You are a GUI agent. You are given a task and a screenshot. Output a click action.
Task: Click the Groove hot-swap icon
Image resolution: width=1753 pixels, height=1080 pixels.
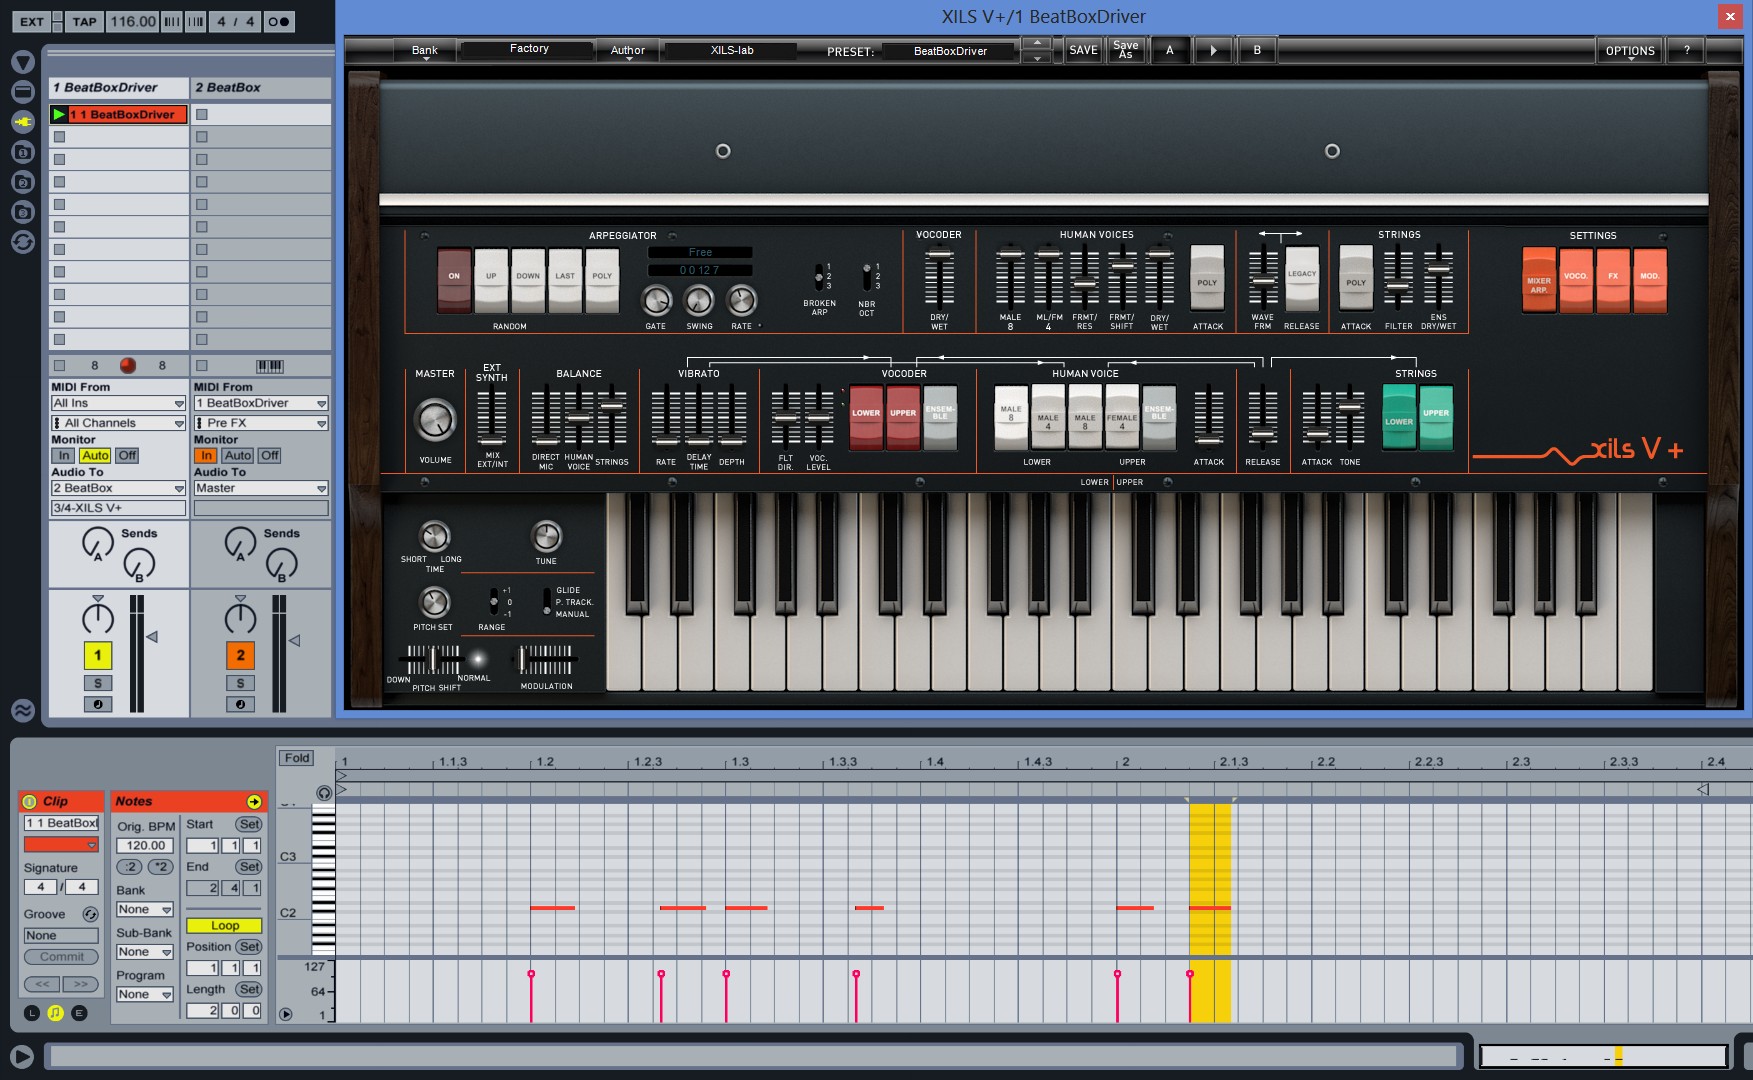pos(90,914)
